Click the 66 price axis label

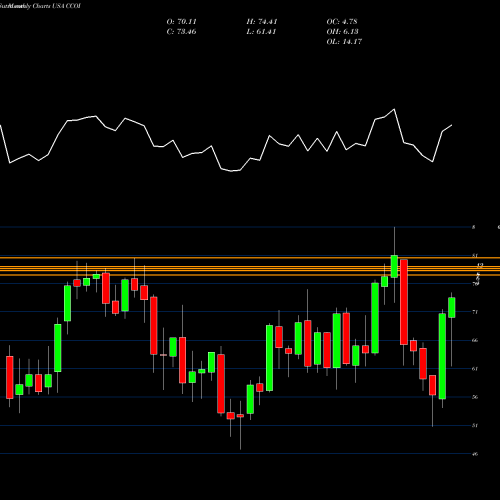tap(475, 340)
